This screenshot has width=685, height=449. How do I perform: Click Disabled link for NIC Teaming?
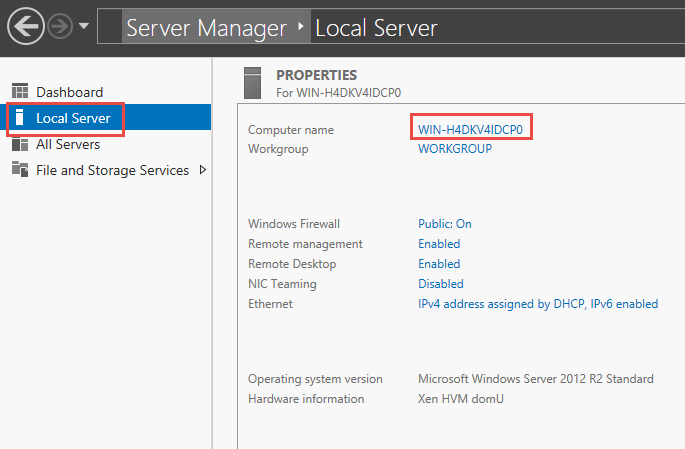(441, 284)
